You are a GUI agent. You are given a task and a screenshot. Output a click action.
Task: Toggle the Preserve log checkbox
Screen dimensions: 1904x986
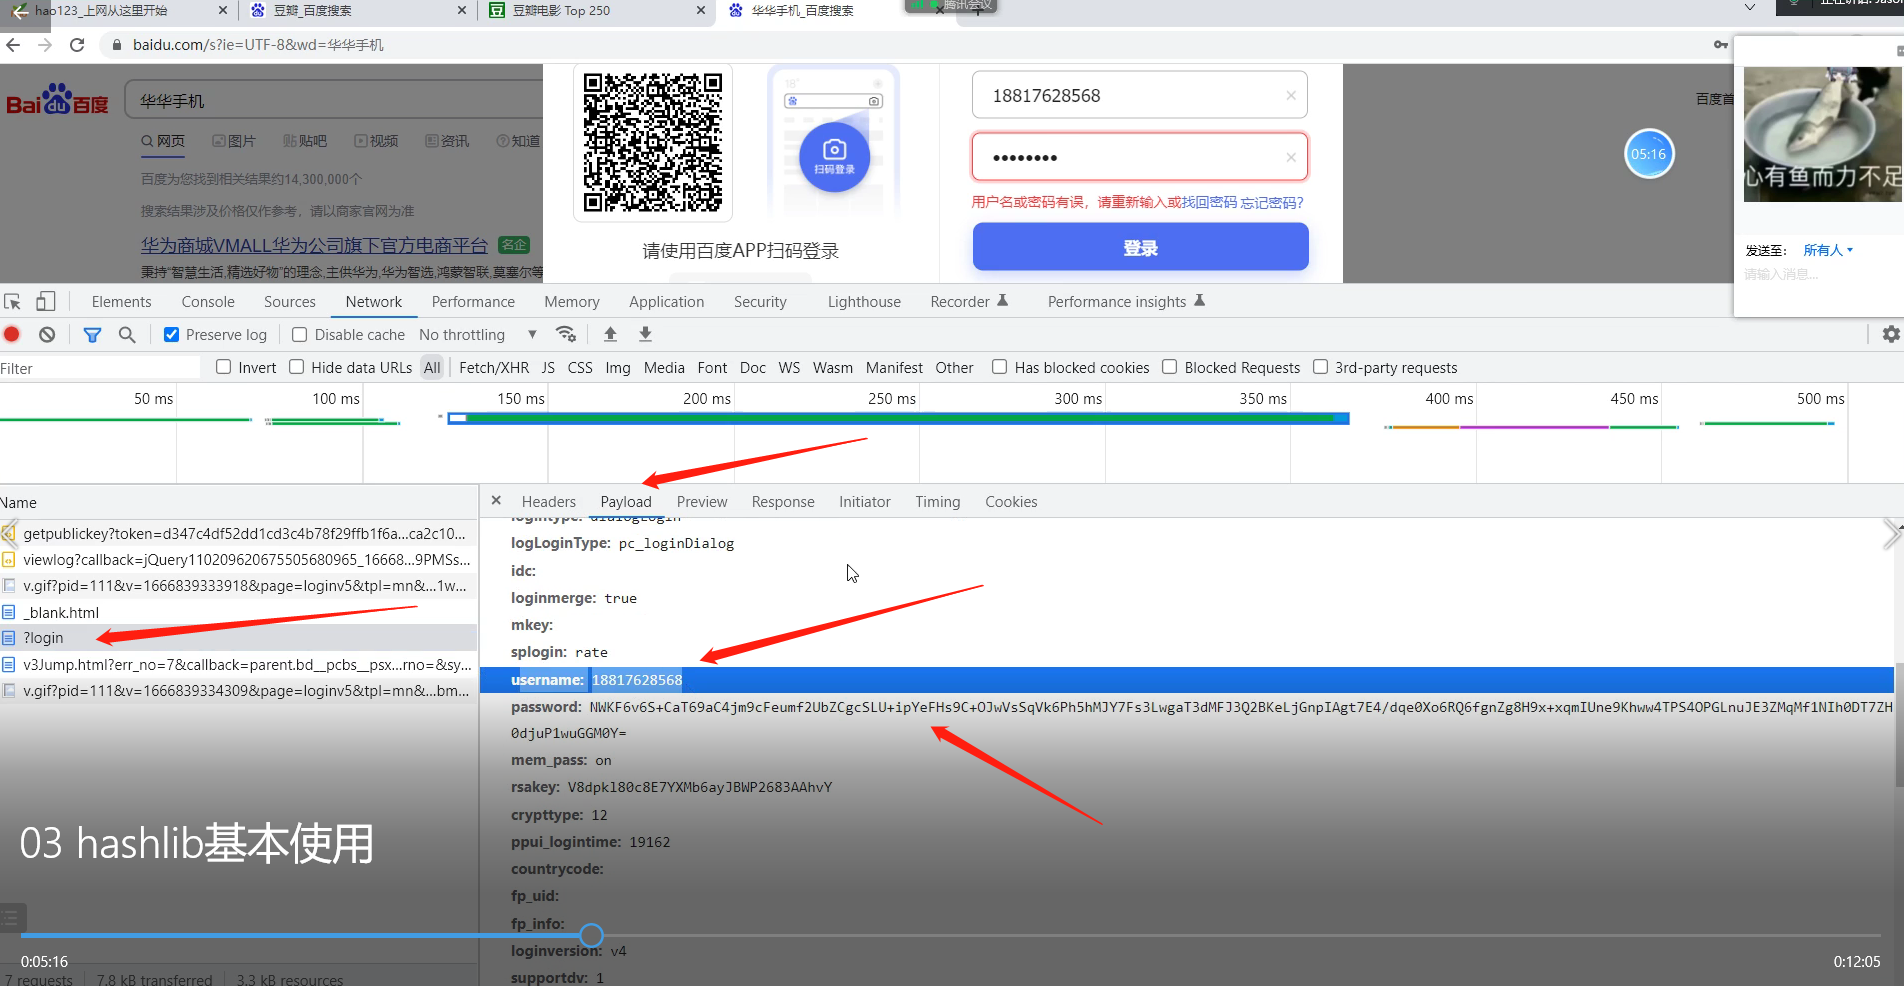click(172, 335)
